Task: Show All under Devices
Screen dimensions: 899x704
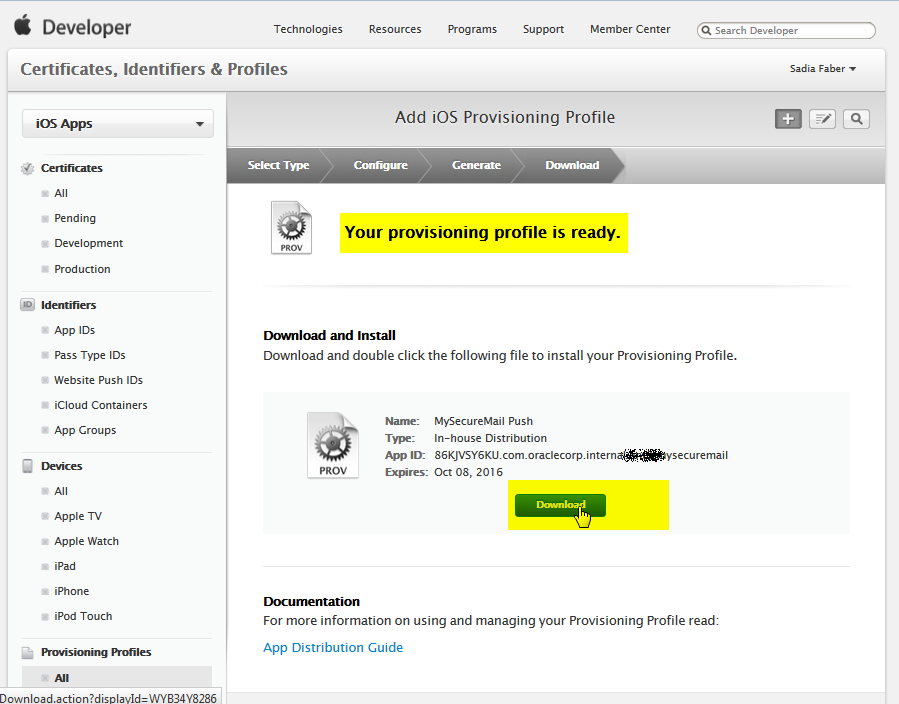Action: (x=61, y=491)
